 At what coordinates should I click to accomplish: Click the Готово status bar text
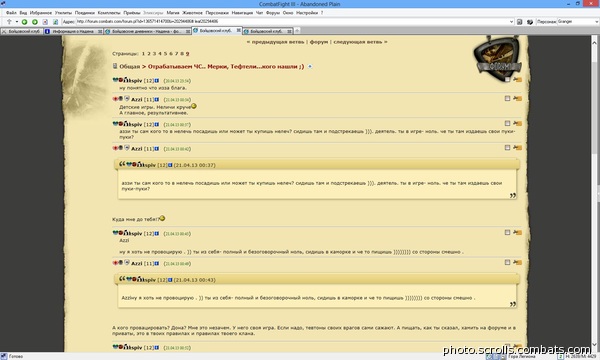coord(16,357)
